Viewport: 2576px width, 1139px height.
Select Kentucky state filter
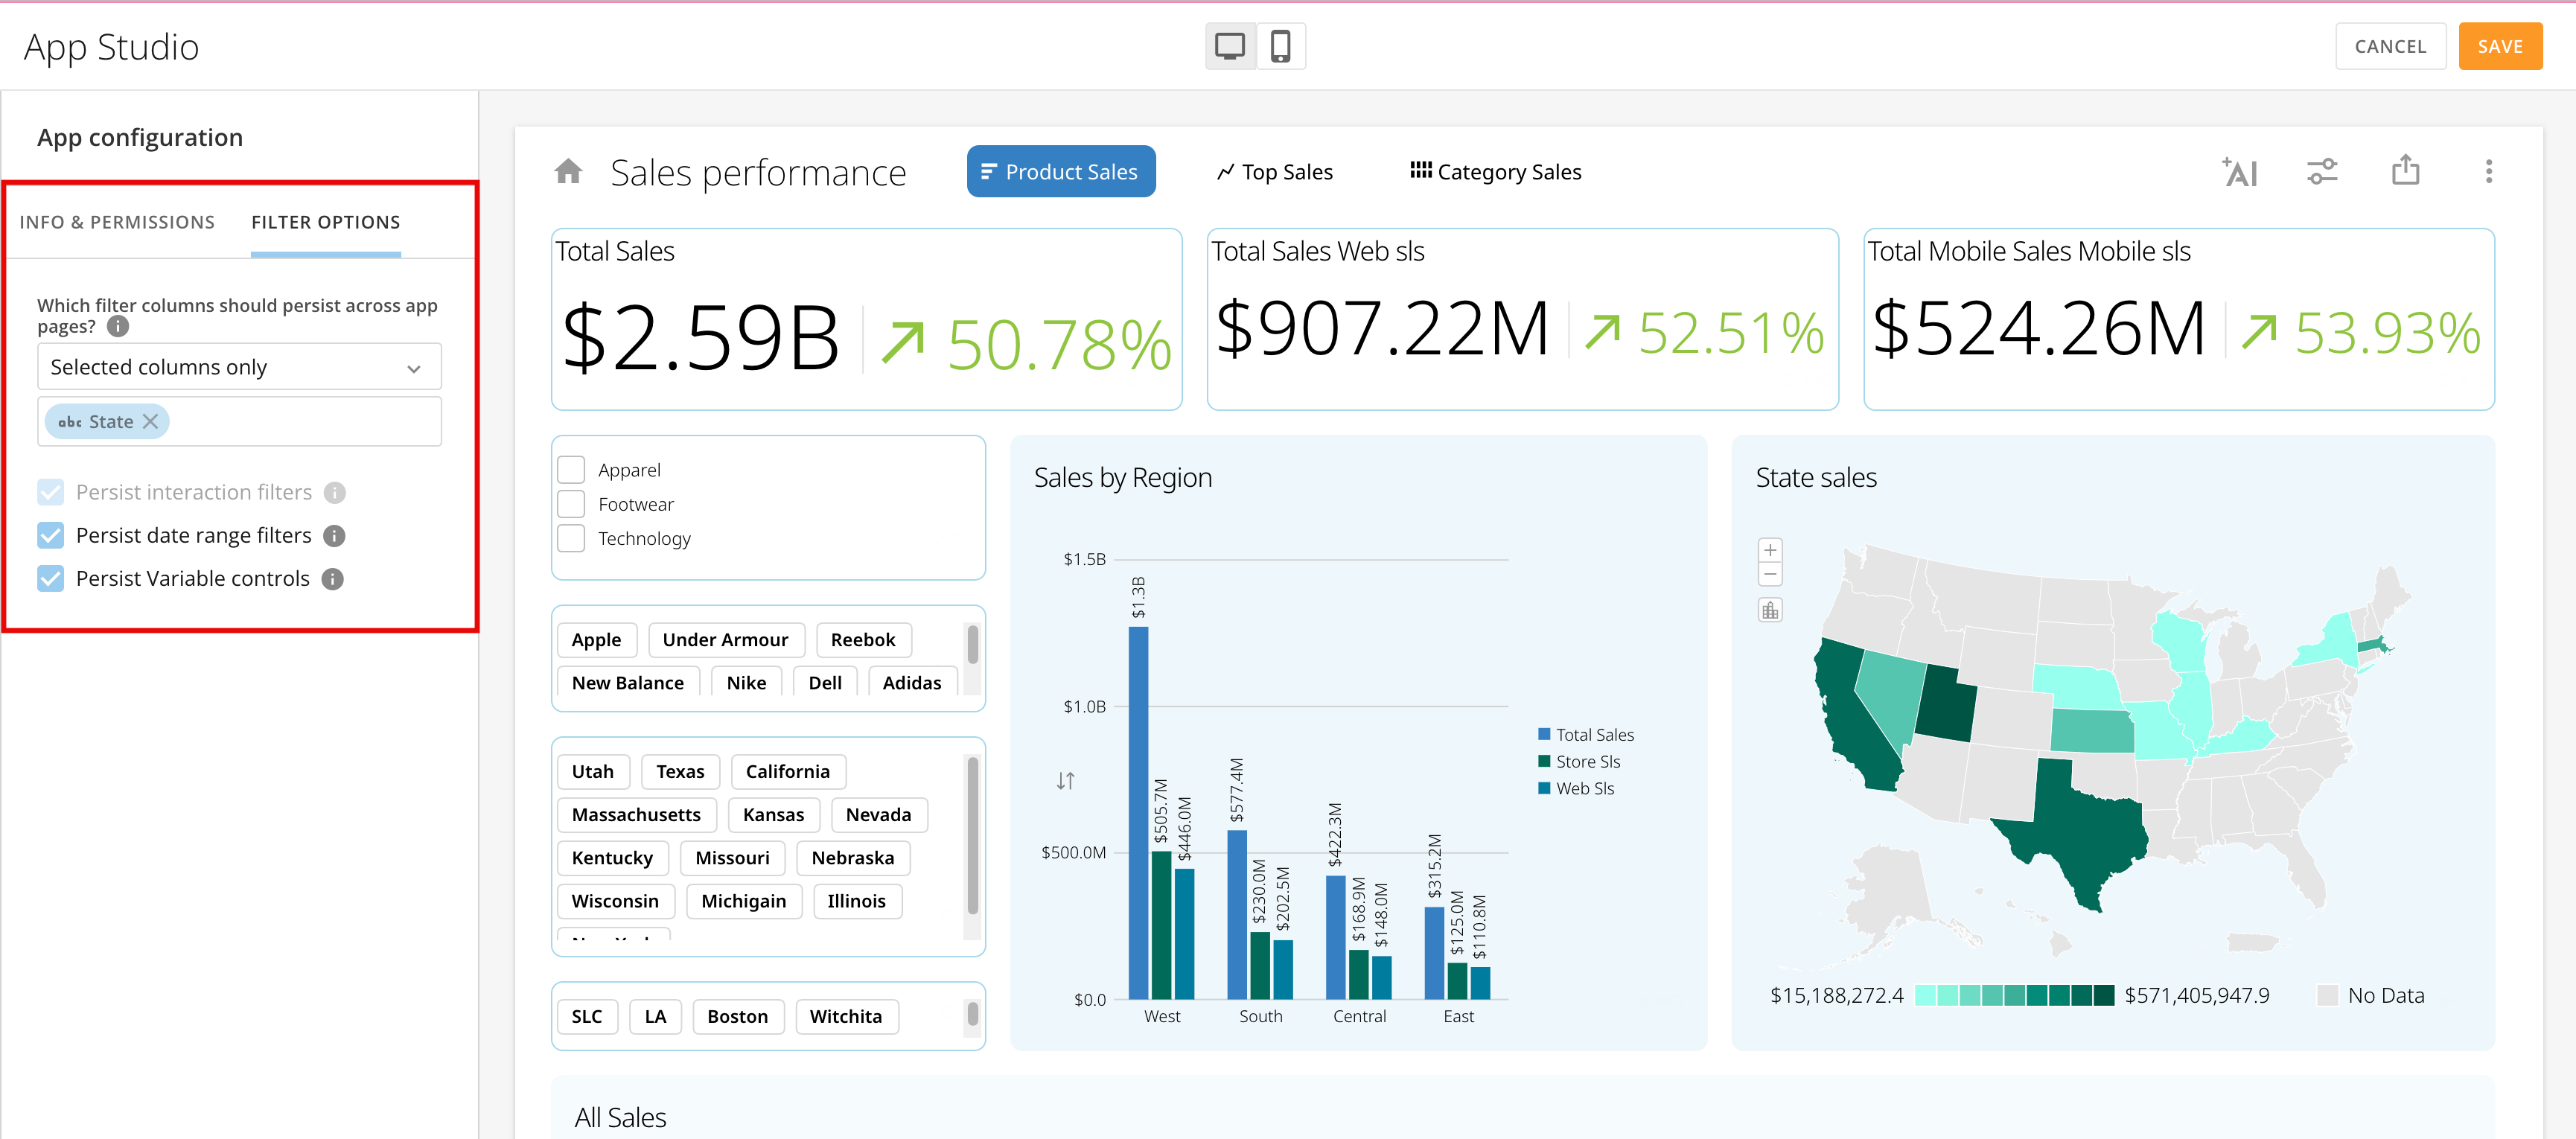point(612,858)
